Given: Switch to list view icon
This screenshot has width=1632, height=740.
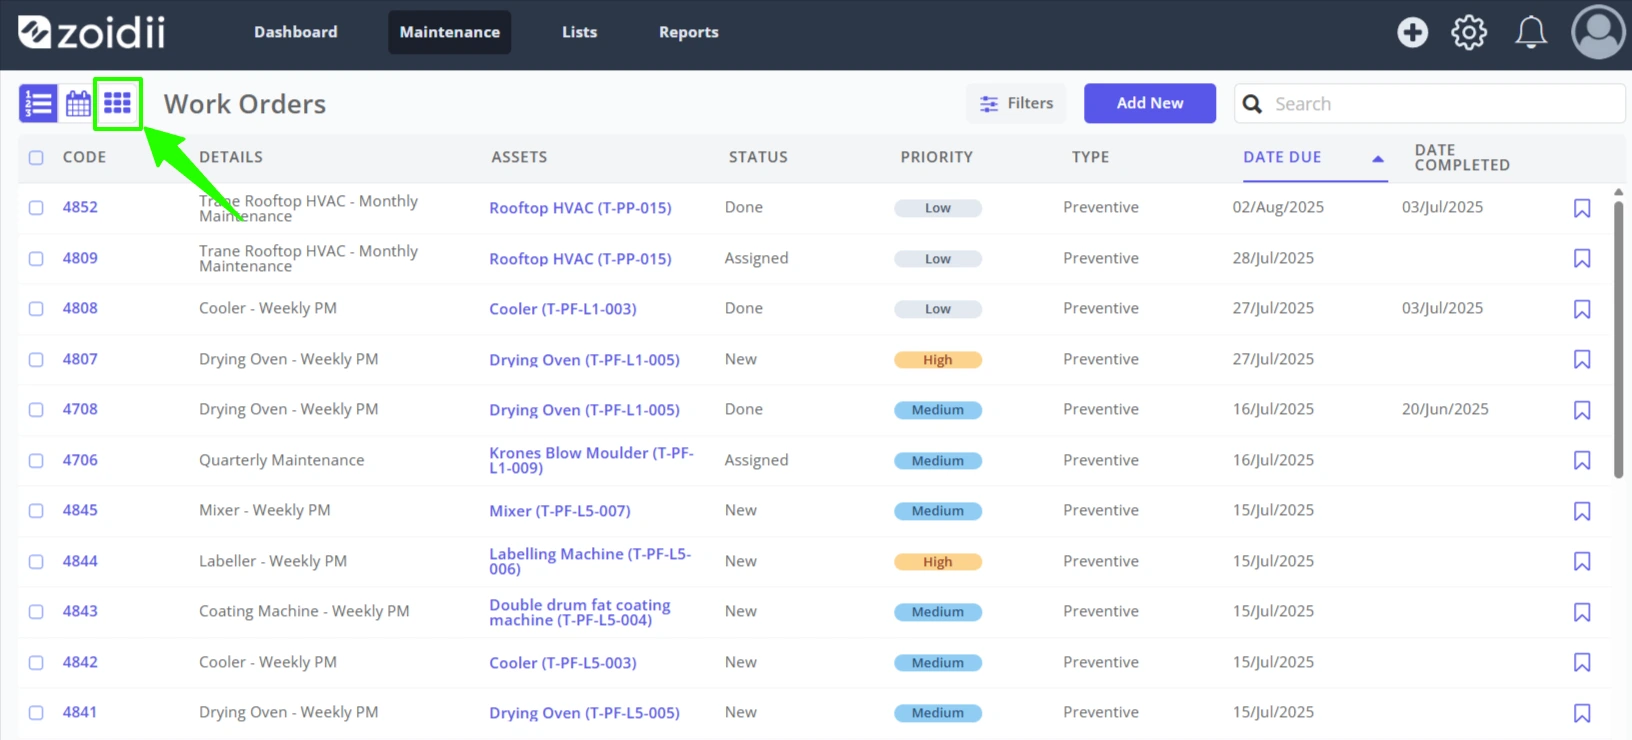Looking at the screenshot, I should click(38, 103).
